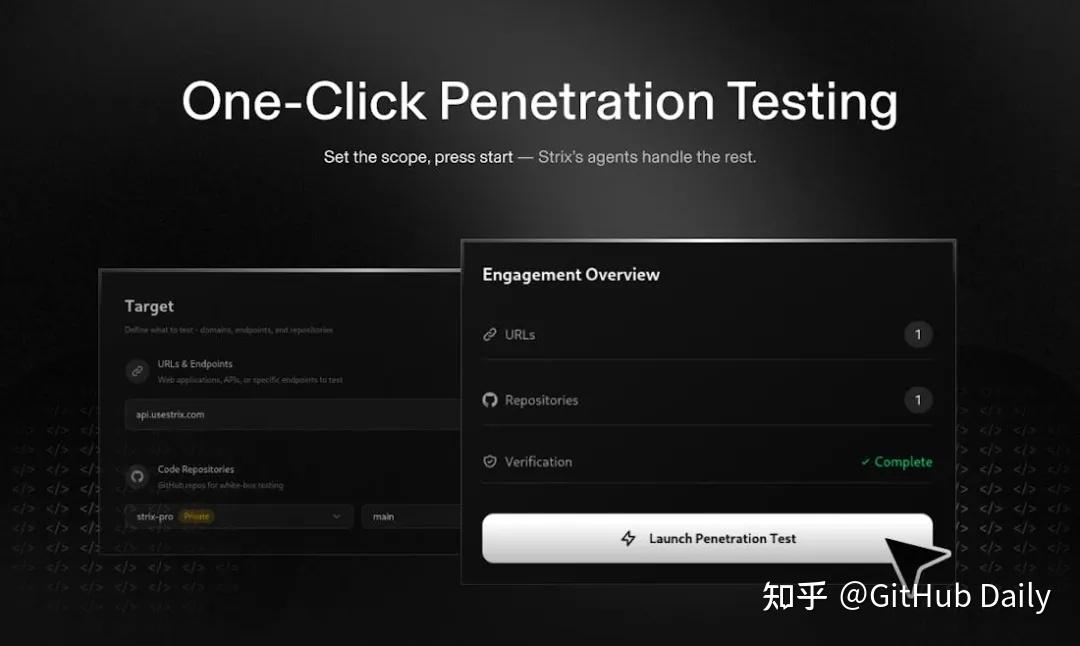Click the green Complete status text

pyautogui.click(x=903, y=462)
